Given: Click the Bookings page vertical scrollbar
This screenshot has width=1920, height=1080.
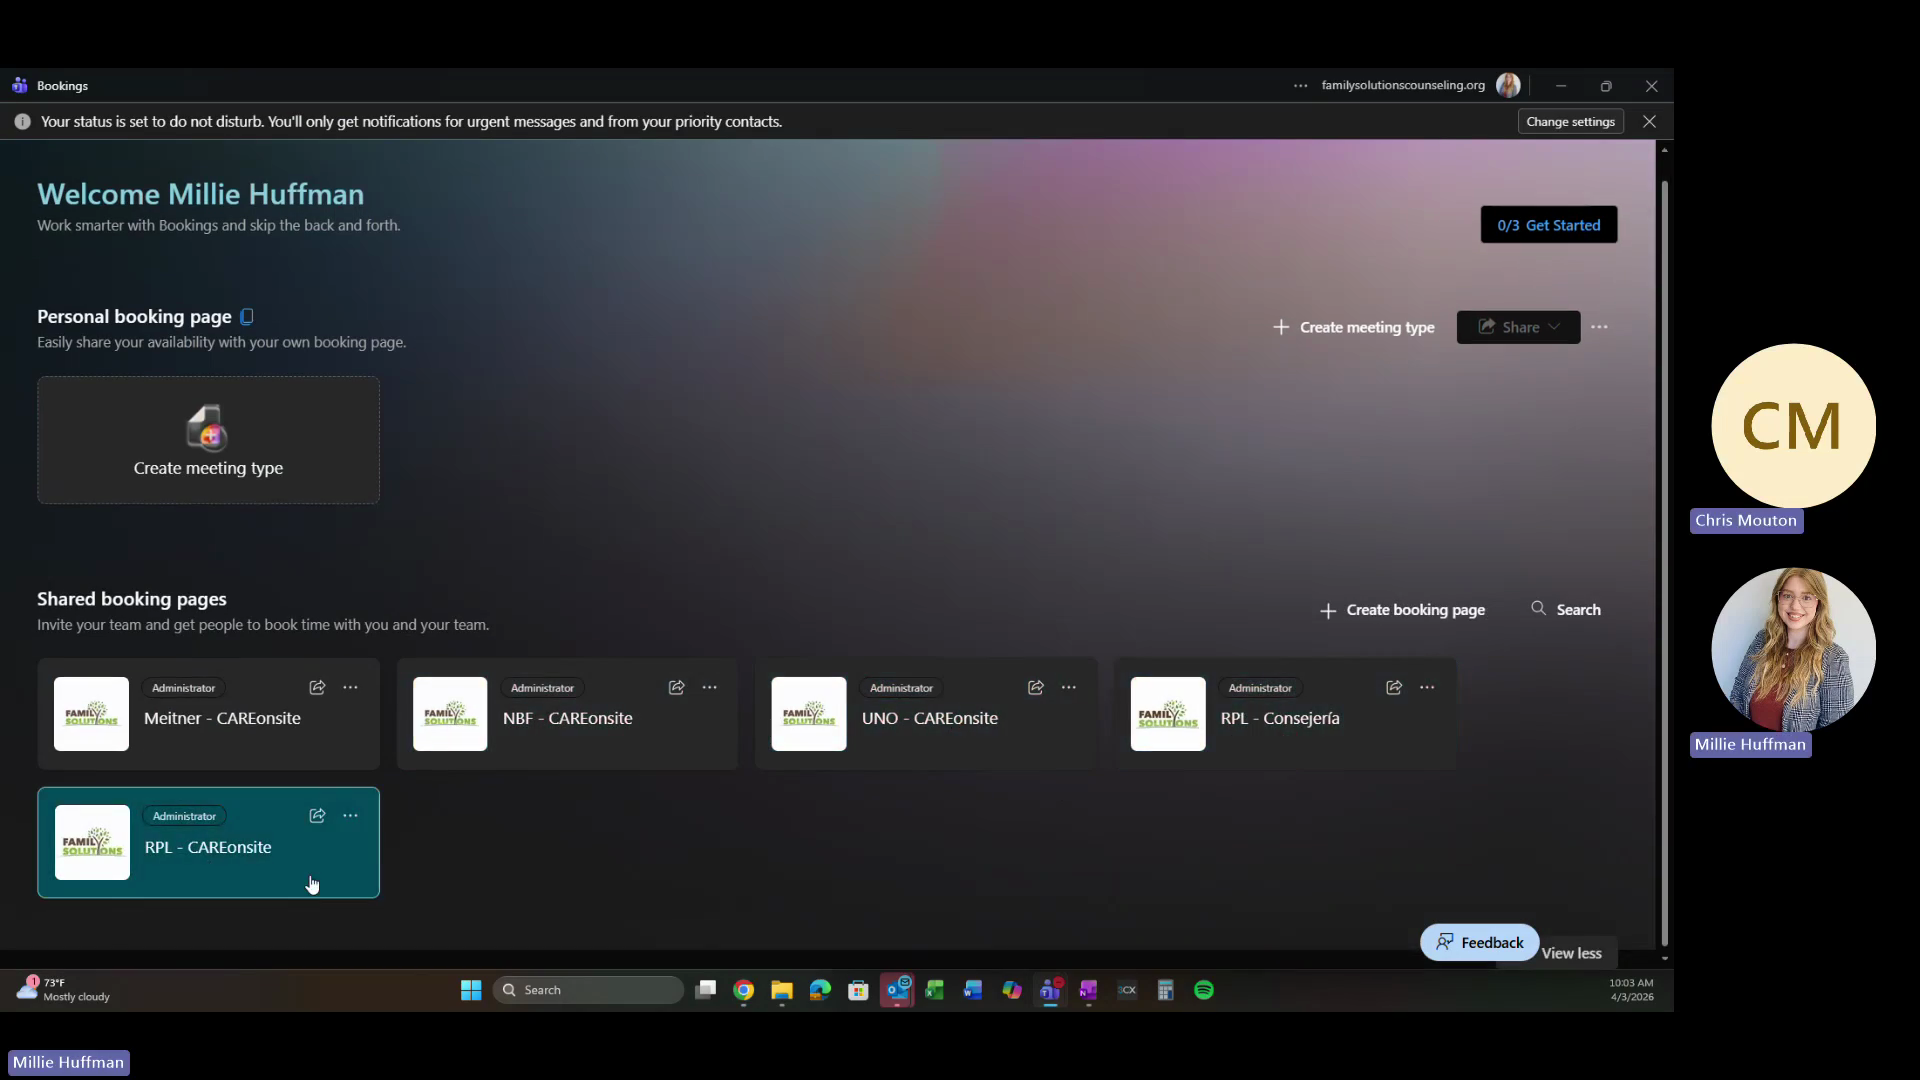Looking at the screenshot, I should 1664,563.
